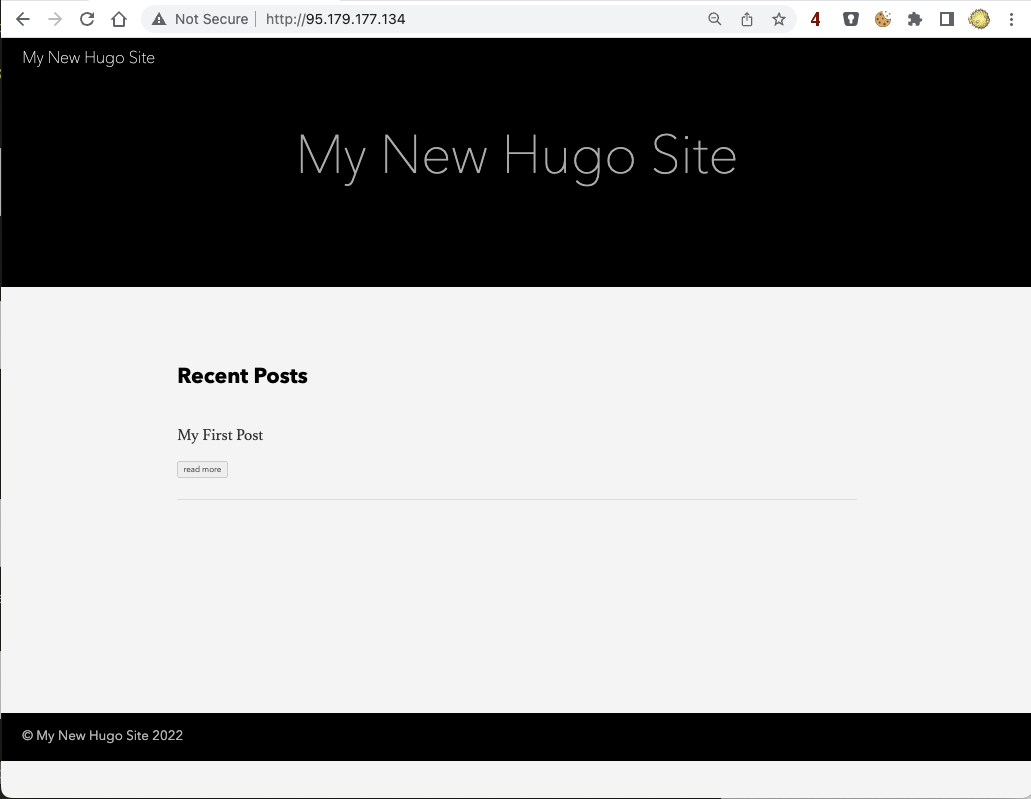
Task: Click the browser forward arrow
Action: [x=55, y=19]
